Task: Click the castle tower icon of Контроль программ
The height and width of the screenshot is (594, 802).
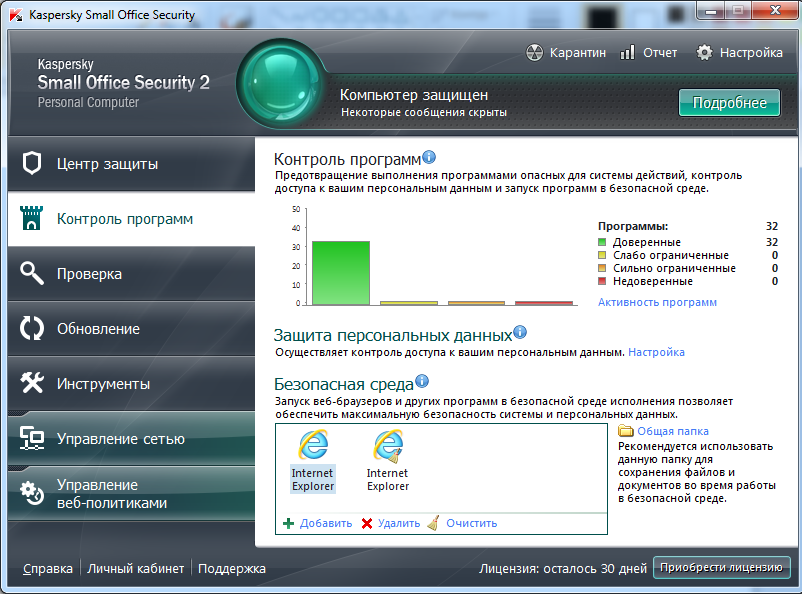Action: [31, 218]
